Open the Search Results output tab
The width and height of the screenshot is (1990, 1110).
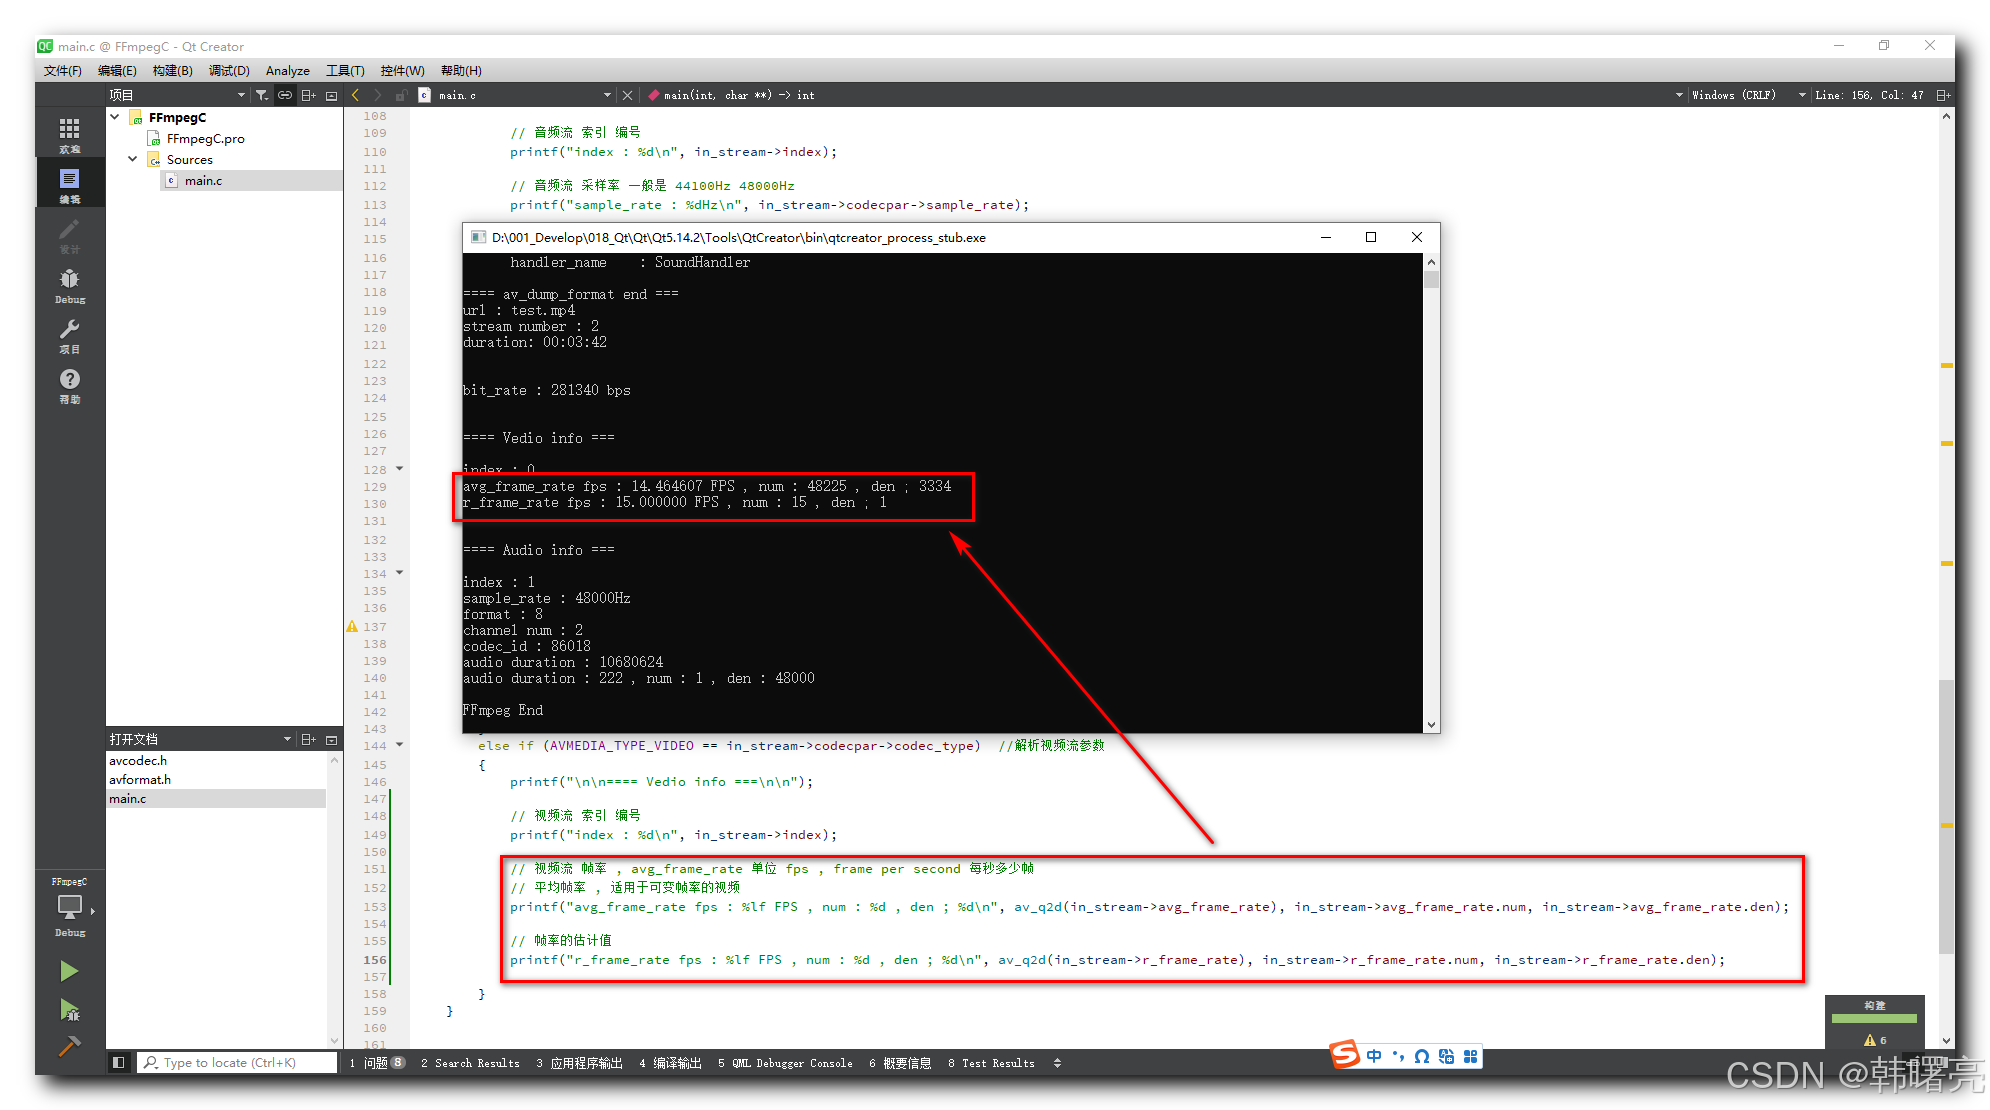coord(471,1063)
